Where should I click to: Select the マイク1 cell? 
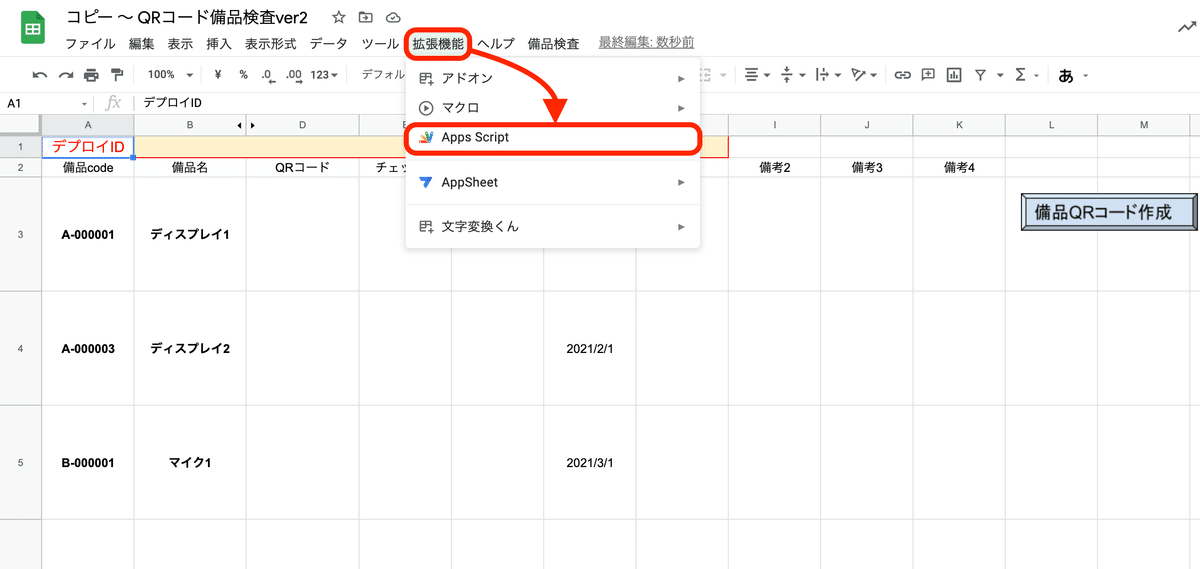pyautogui.click(x=190, y=462)
